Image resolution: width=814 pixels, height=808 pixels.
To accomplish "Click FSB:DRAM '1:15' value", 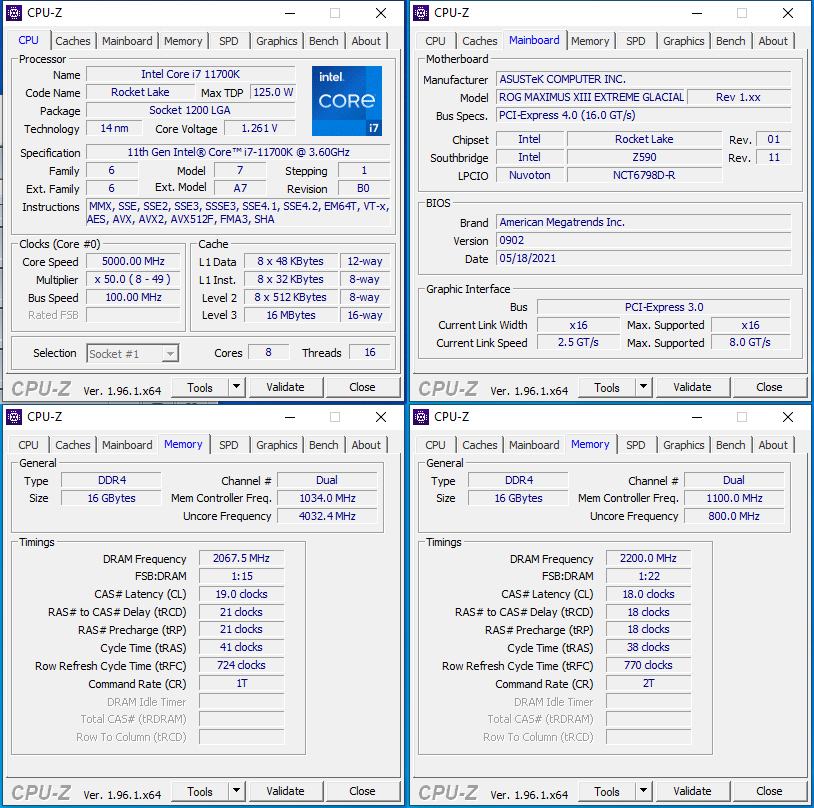I will click(241, 576).
